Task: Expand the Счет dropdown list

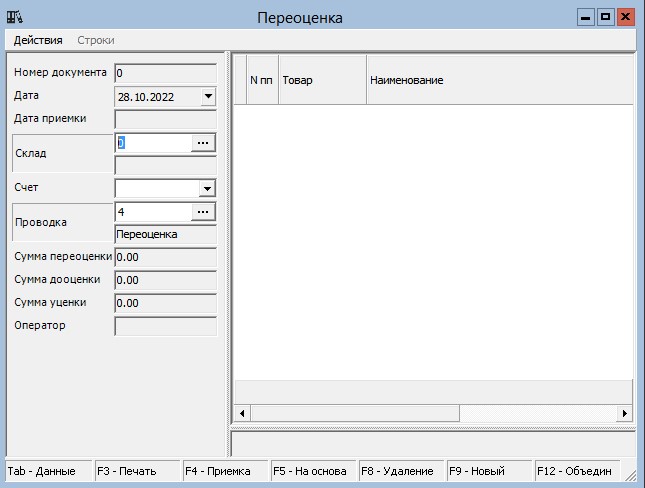Action: point(207,188)
